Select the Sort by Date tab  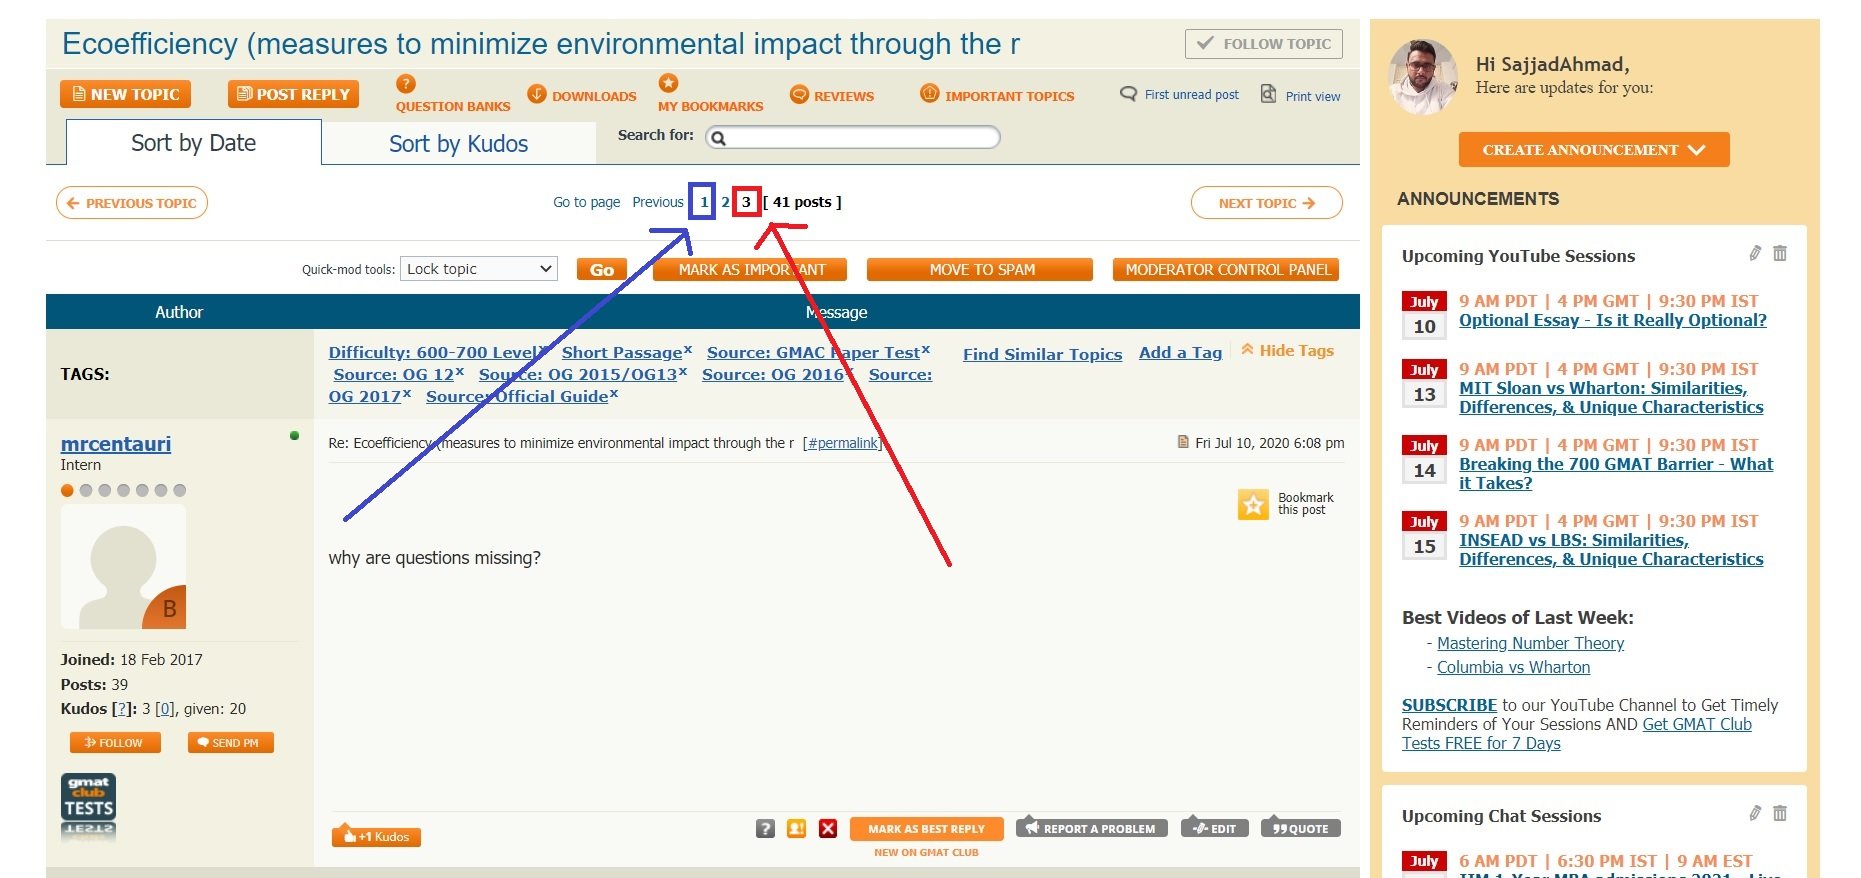[x=193, y=143]
